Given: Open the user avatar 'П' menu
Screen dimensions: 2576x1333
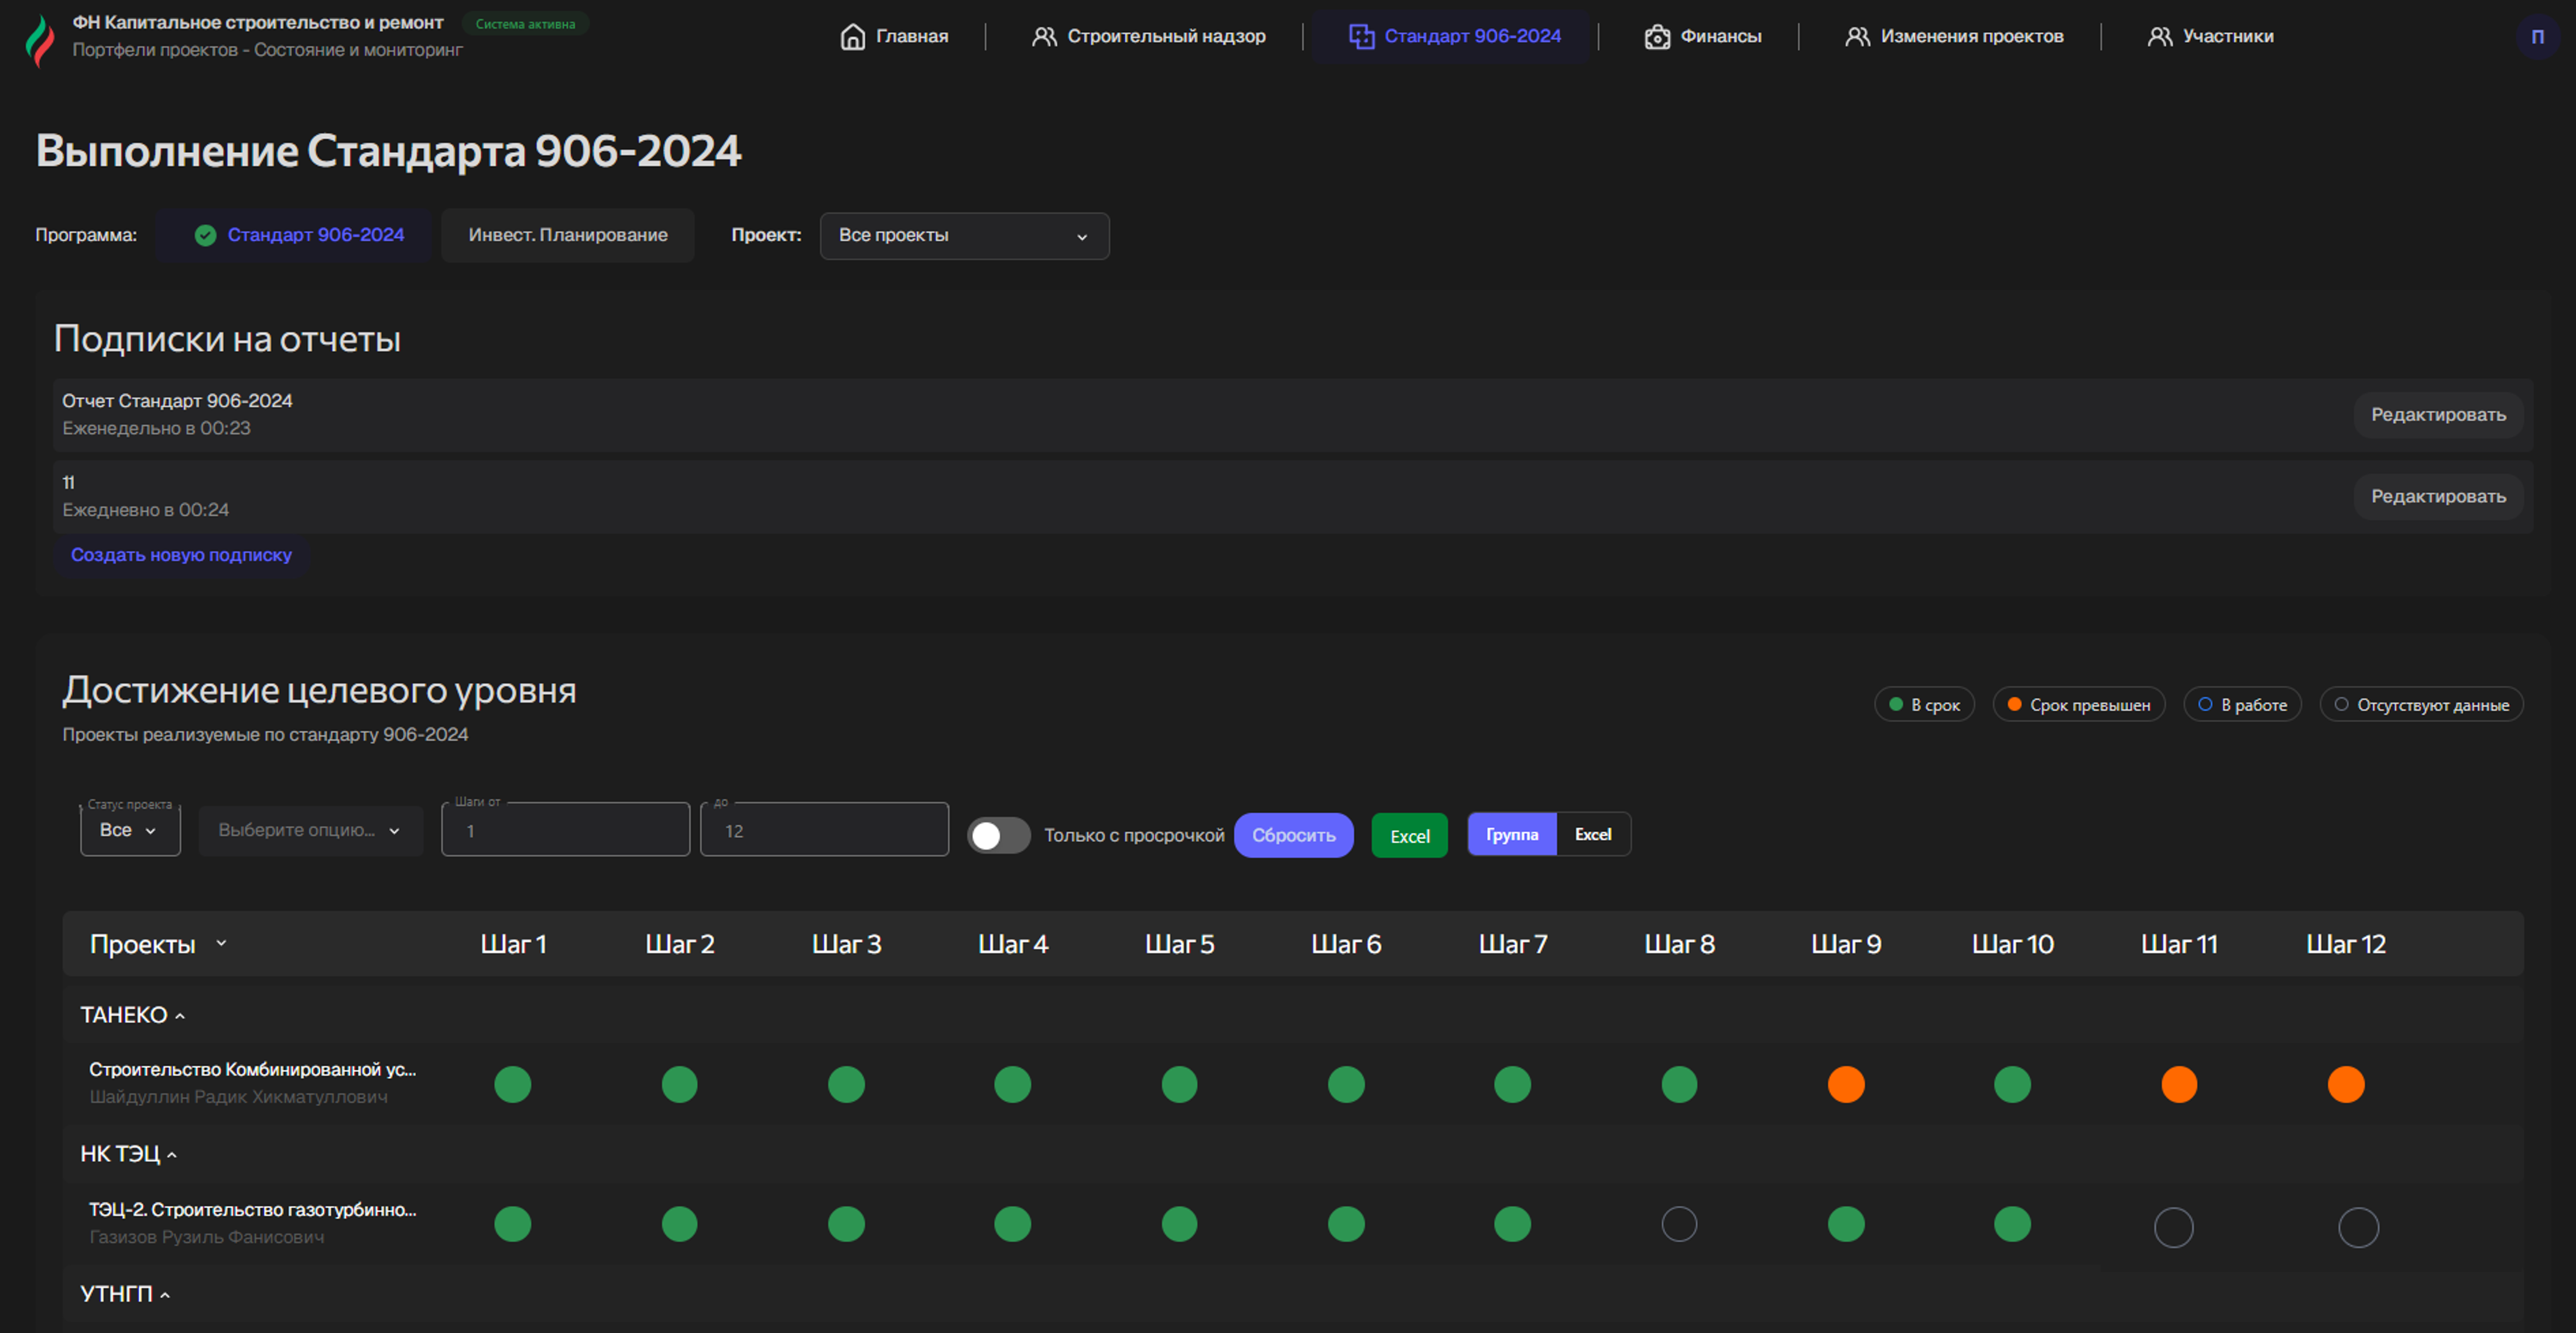Looking at the screenshot, I should pos(2536,37).
